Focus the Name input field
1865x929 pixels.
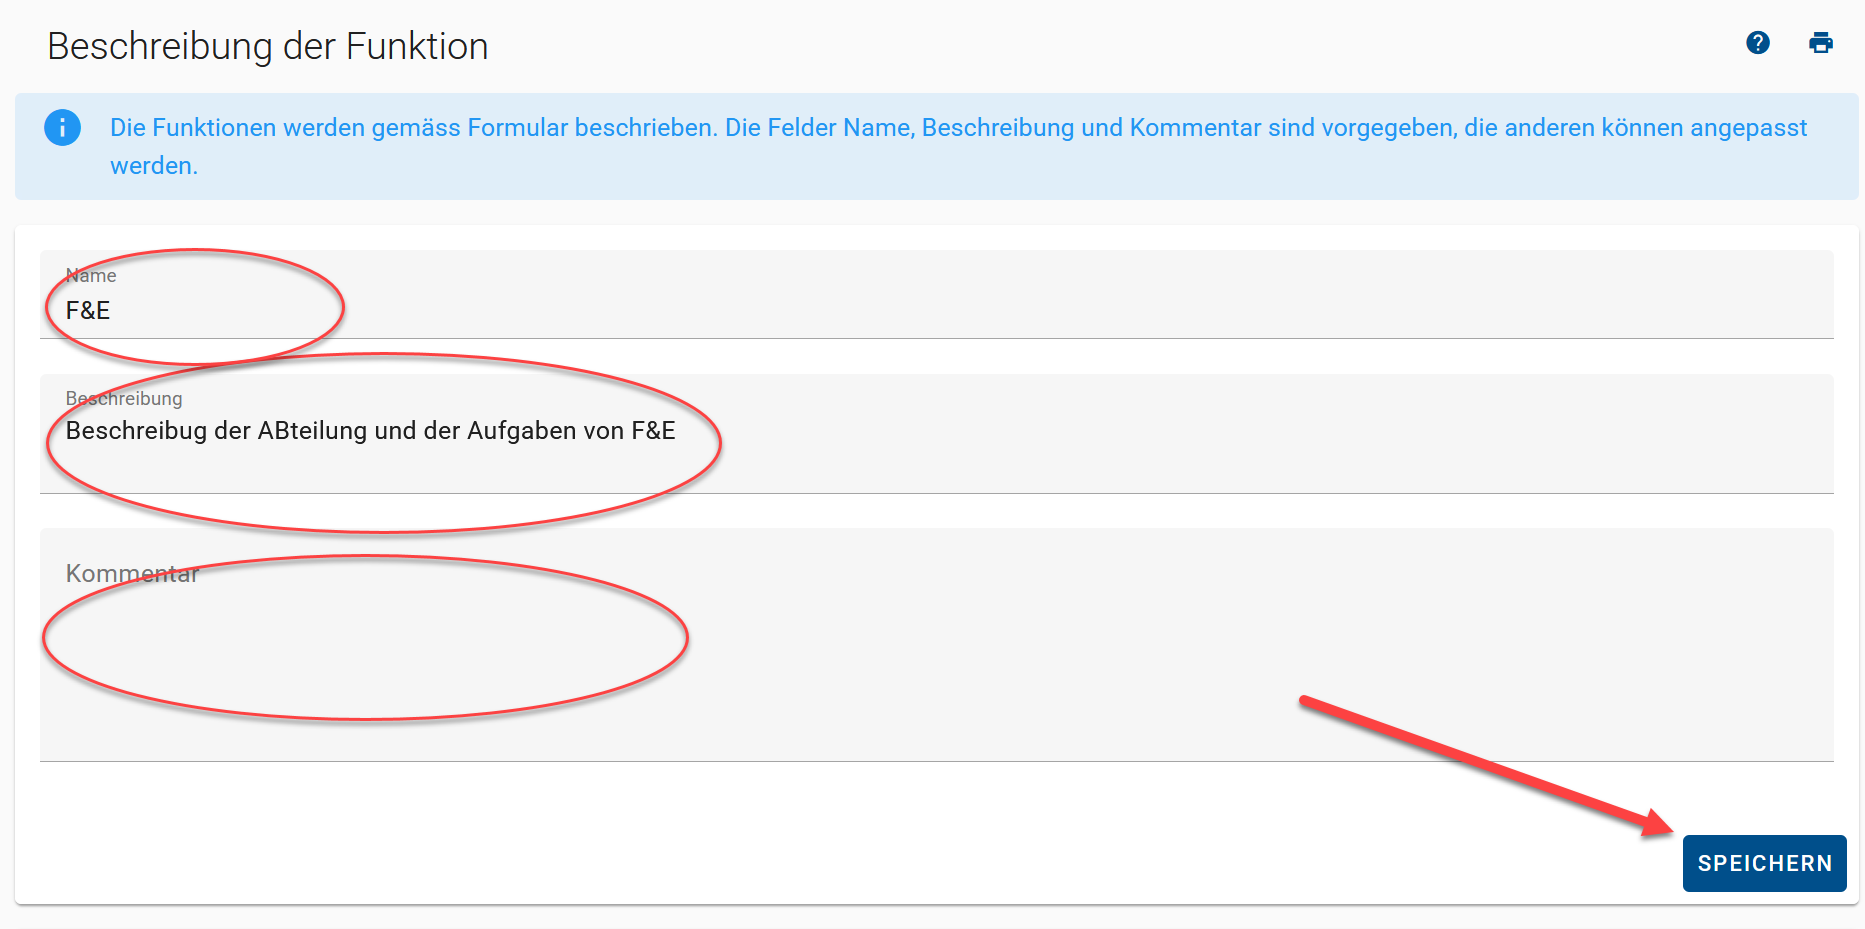[x=936, y=294]
